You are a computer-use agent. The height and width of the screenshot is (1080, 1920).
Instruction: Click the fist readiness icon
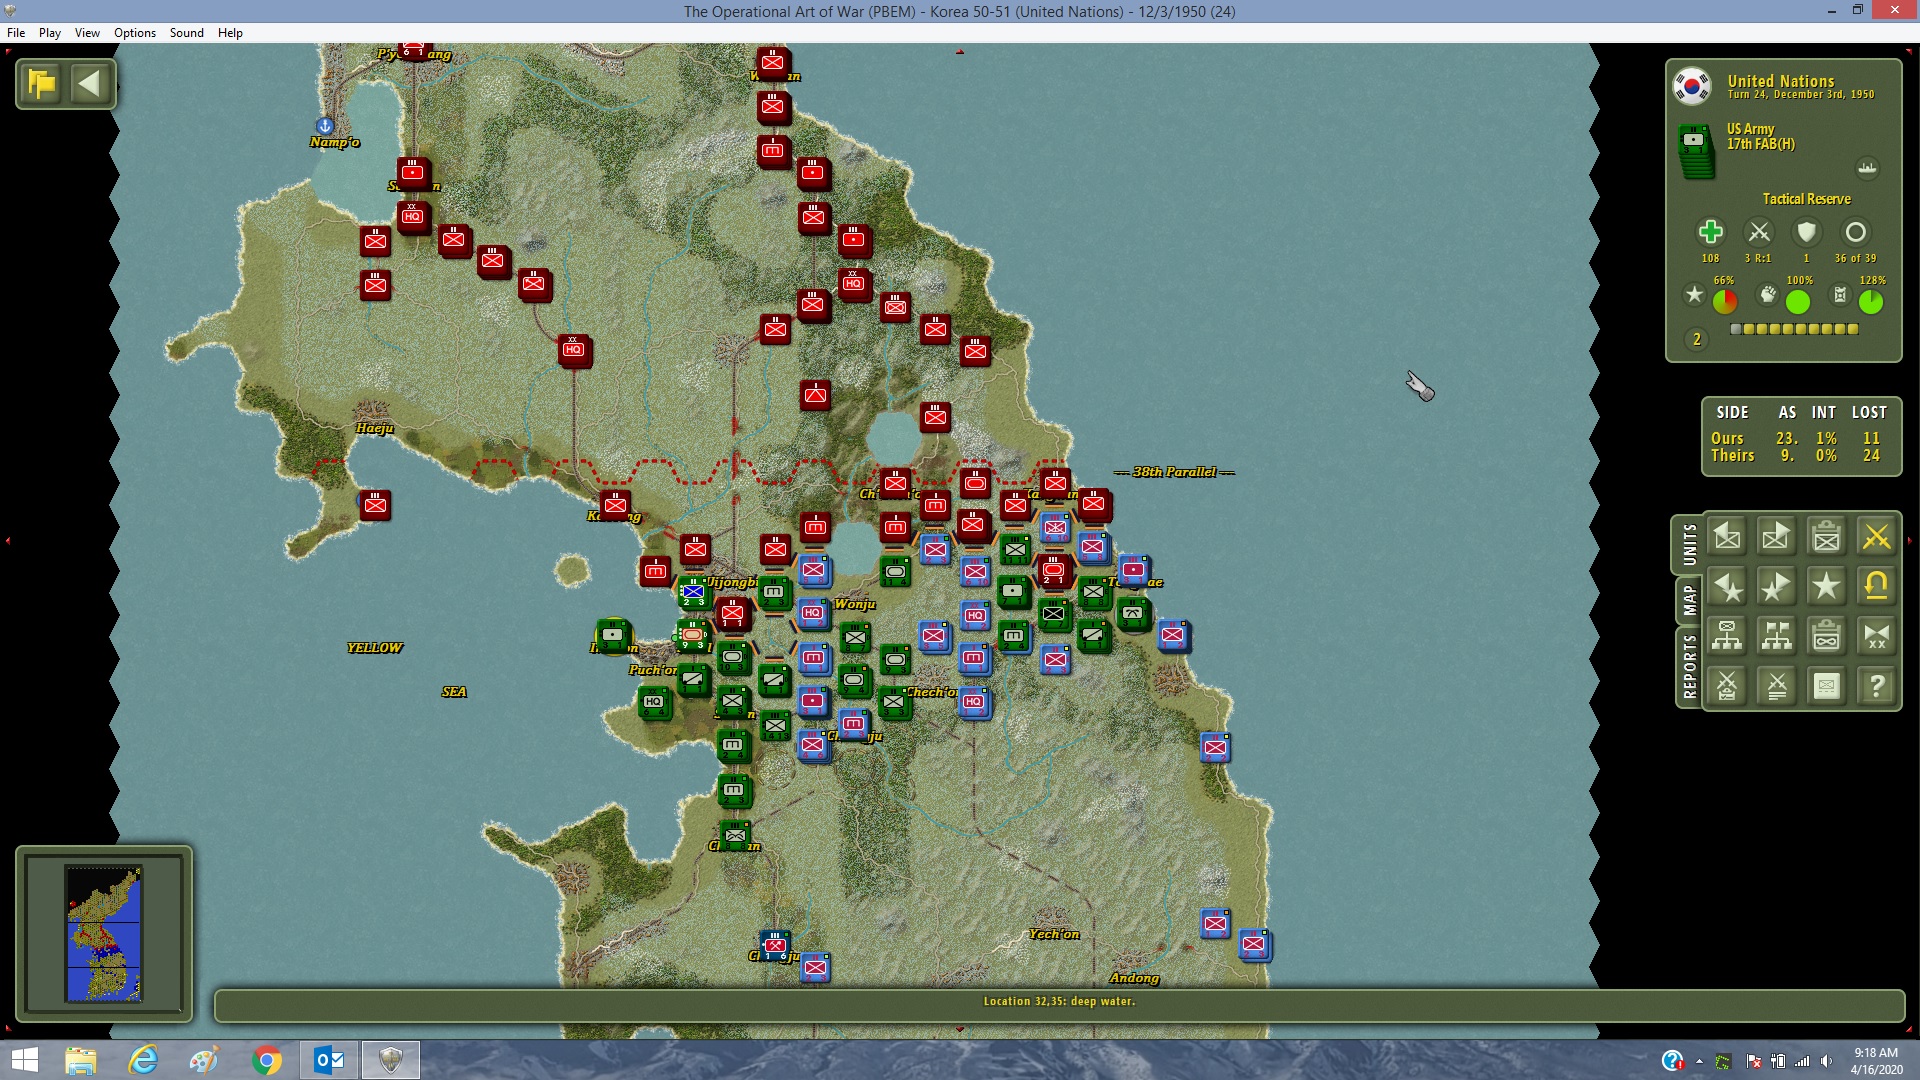1768,295
